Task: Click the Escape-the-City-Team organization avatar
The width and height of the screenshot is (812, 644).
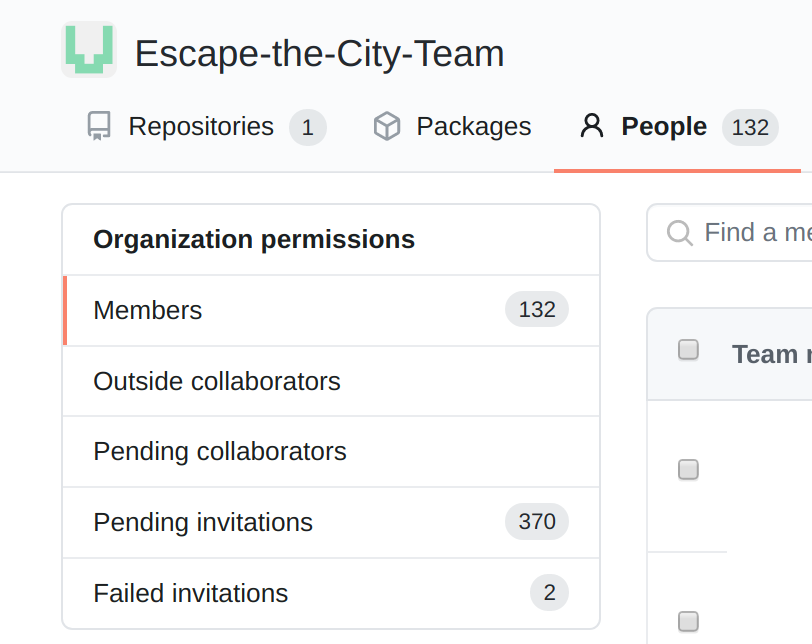Action: coord(89,50)
